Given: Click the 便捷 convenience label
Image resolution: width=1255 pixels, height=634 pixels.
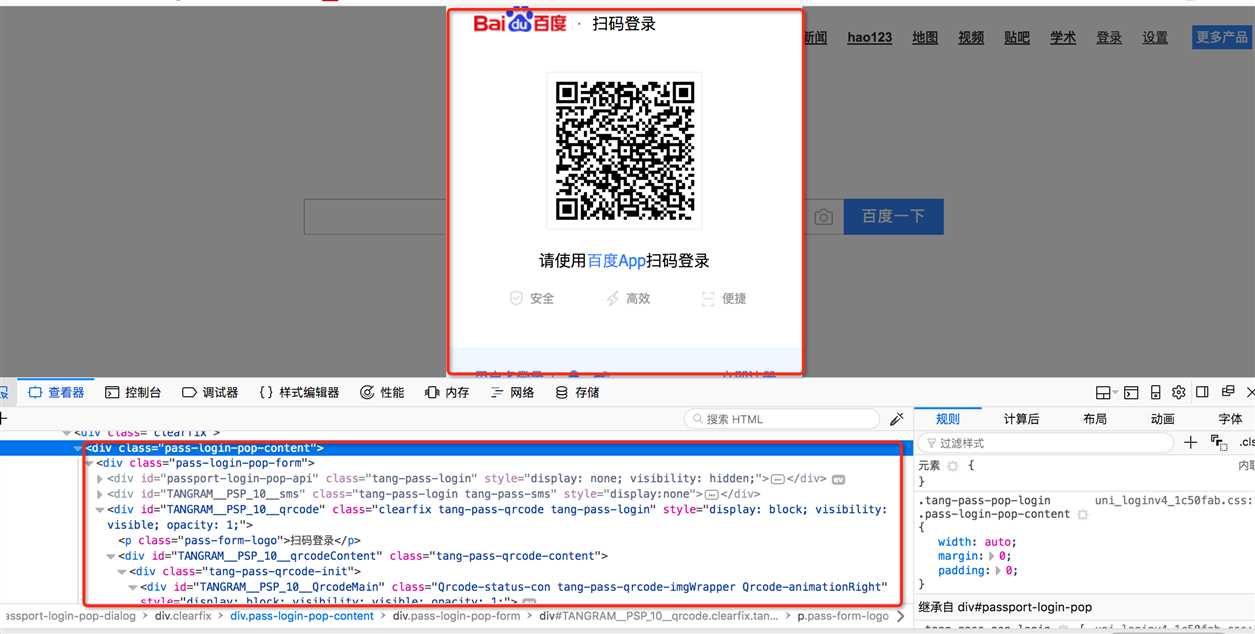Looking at the screenshot, I should pos(734,298).
